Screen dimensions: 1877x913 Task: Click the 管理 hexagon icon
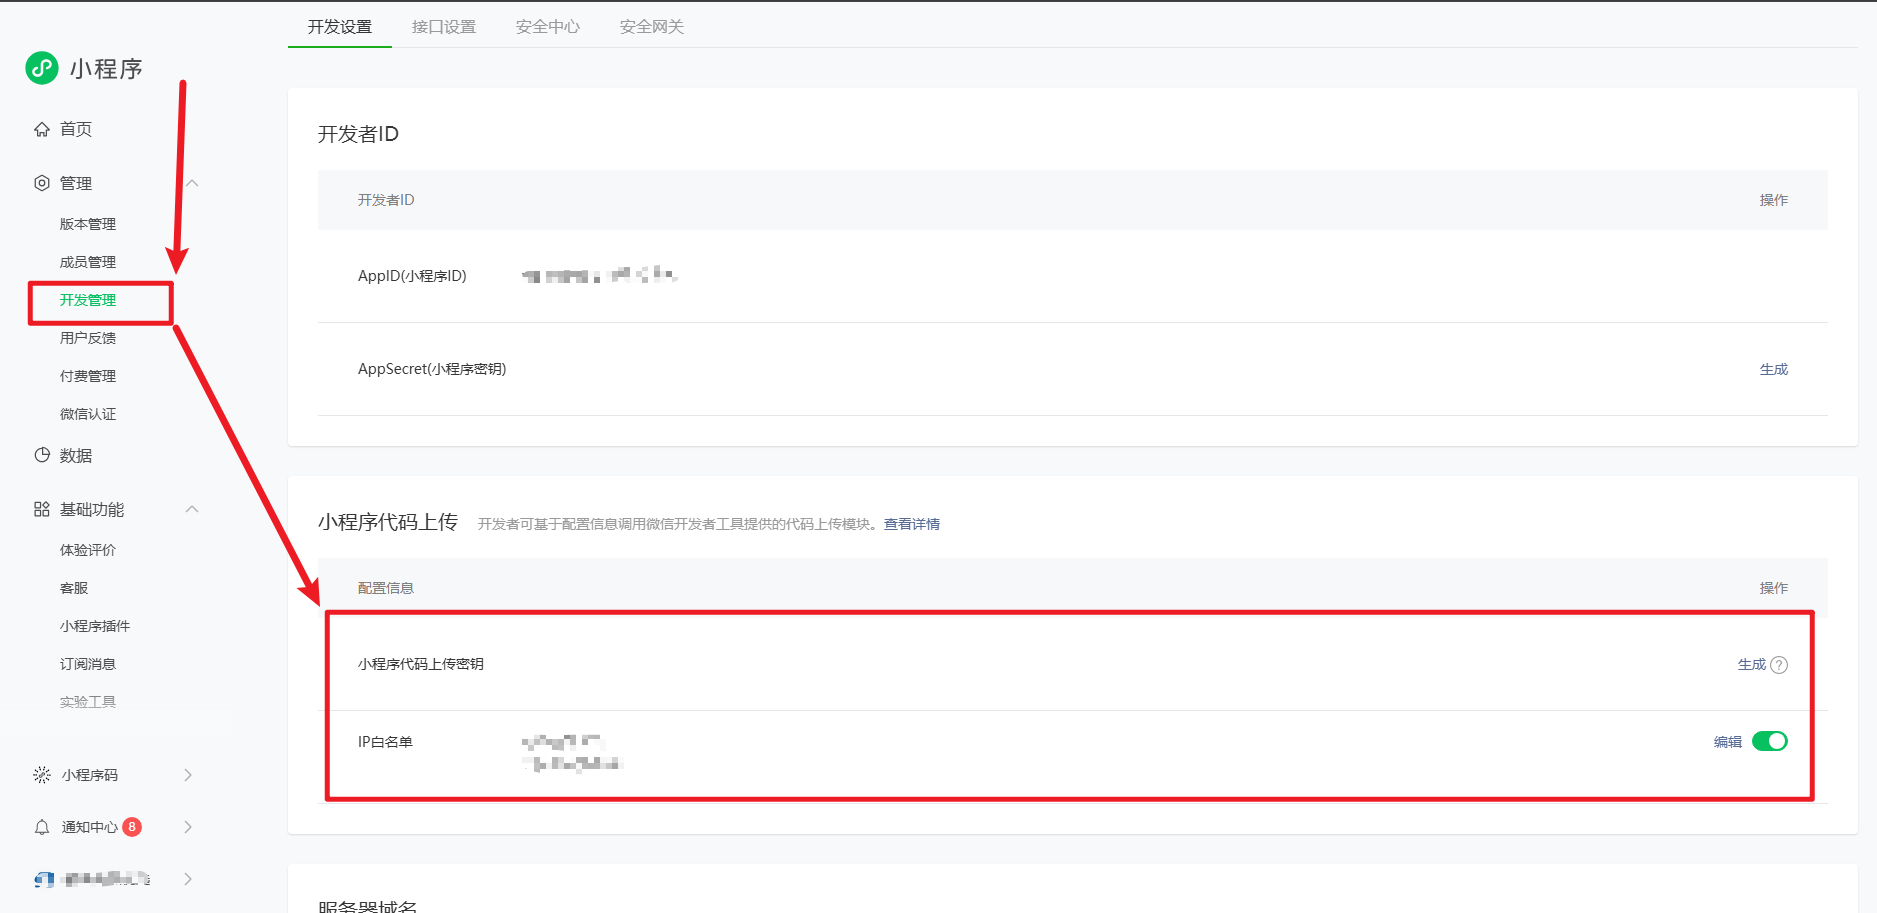point(42,183)
